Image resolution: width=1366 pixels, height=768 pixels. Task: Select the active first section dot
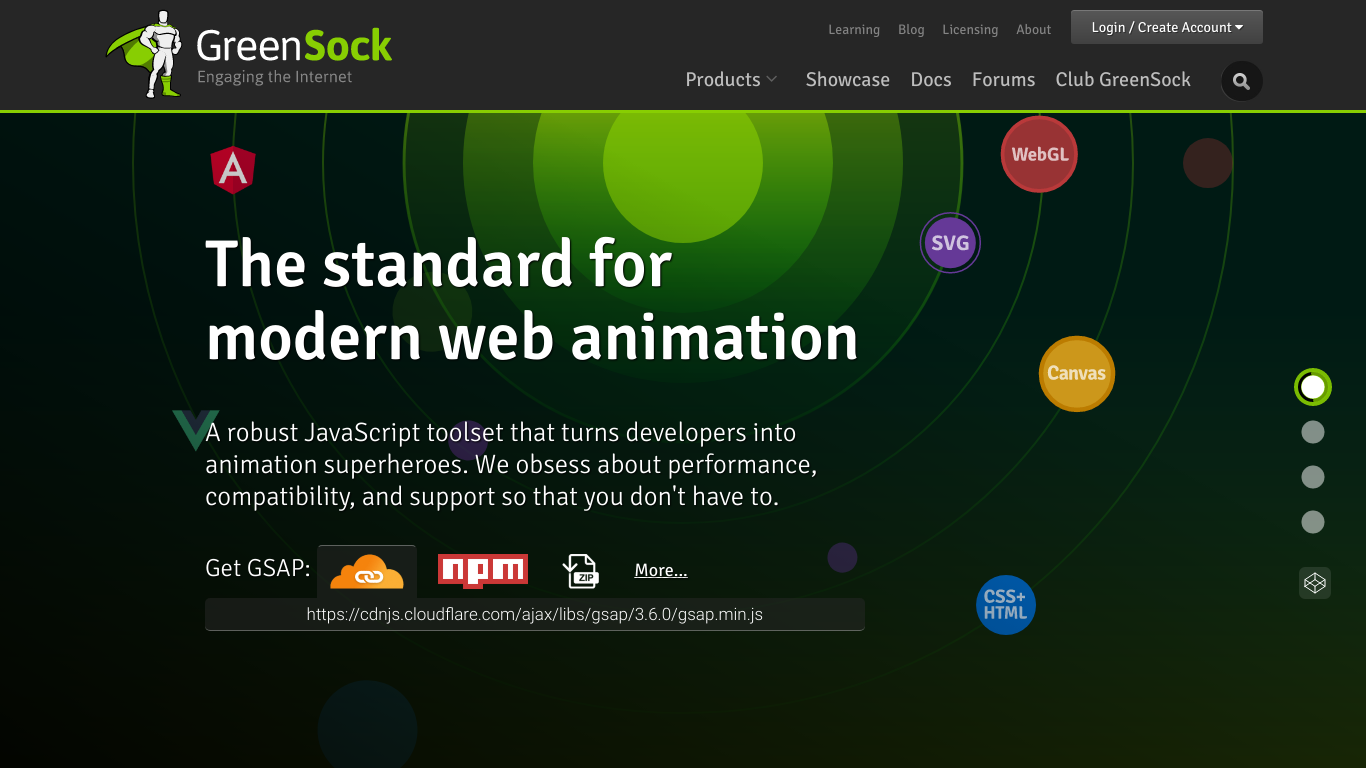coord(1313,387)
